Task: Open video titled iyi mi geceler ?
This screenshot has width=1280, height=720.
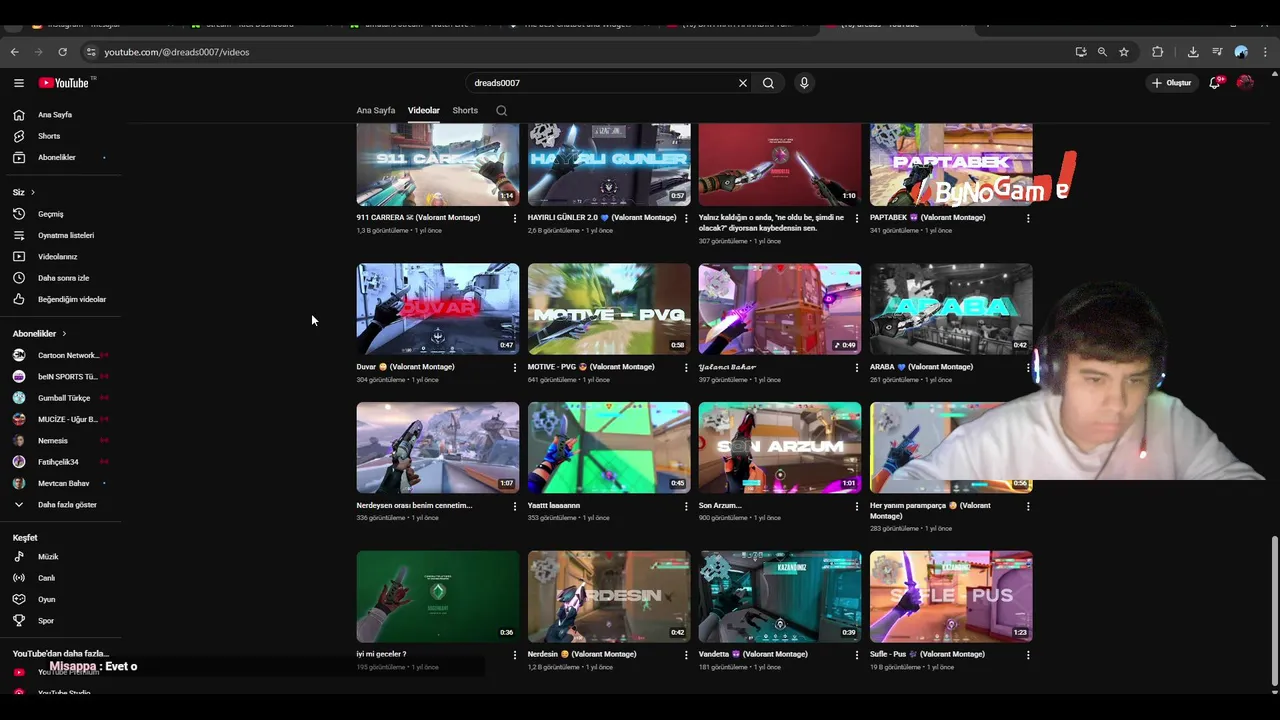Action: pos(381,654)
